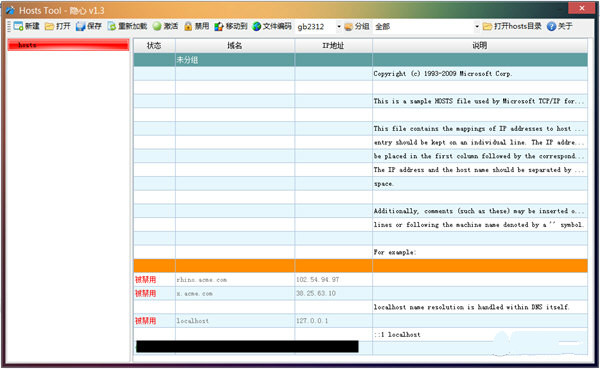The image size is (600, 369).
Task: Open the hosts directory via 打开hosts目录
Action: tap(512, 26)
